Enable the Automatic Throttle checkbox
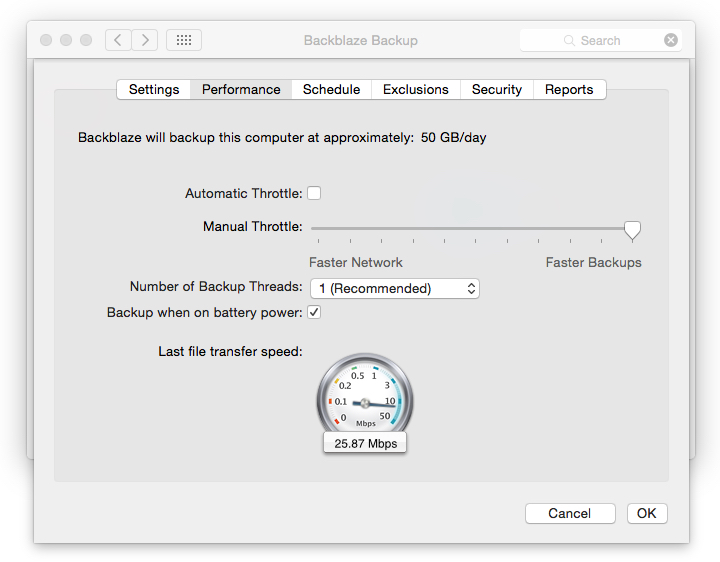 coord(314,193)
